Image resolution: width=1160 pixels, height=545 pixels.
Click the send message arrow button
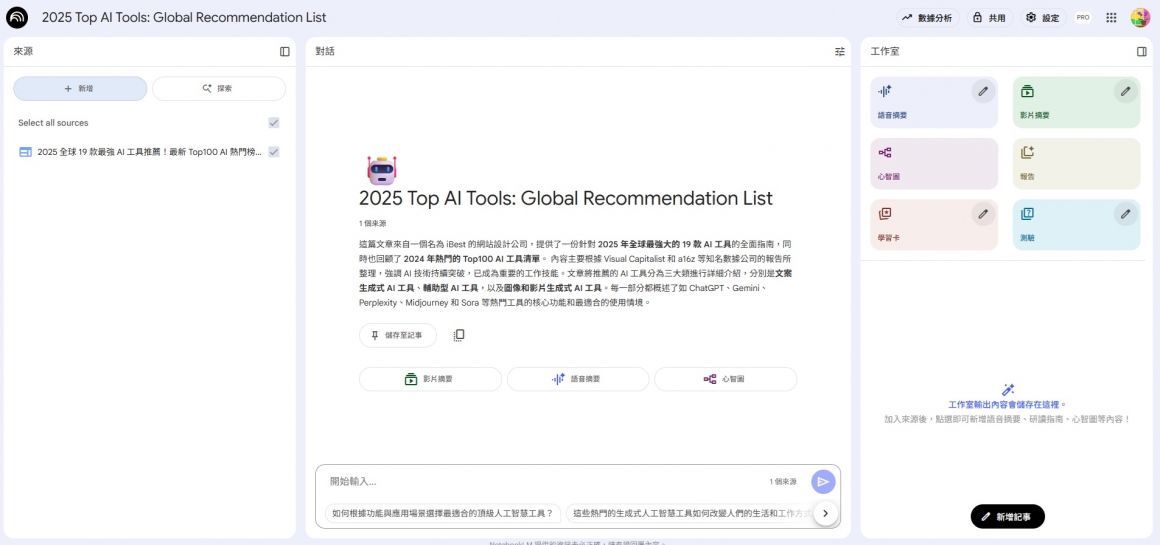(822, 482)
